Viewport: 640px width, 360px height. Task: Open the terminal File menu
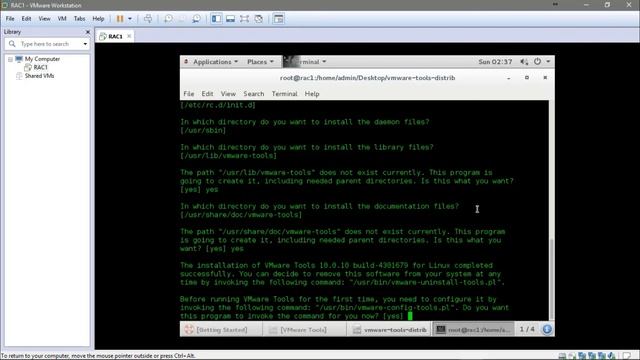click(189, 94)
